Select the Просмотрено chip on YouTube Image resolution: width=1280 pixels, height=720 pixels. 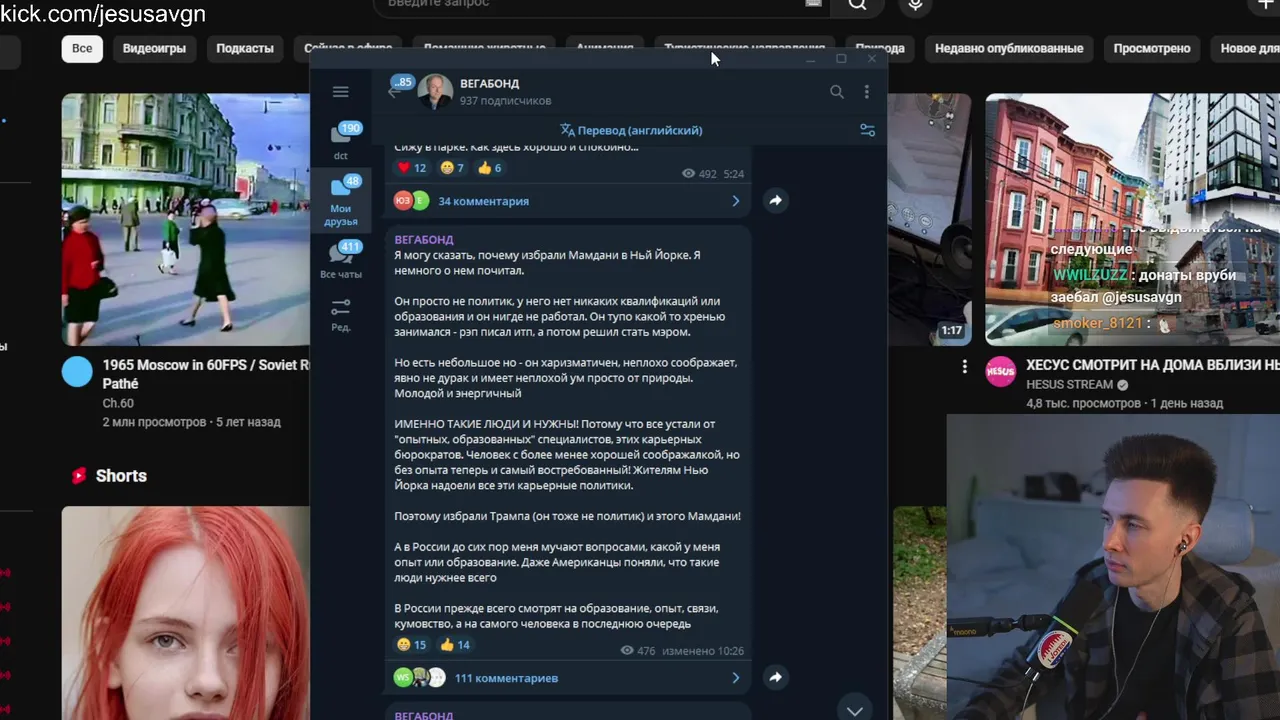point(1152,48)
